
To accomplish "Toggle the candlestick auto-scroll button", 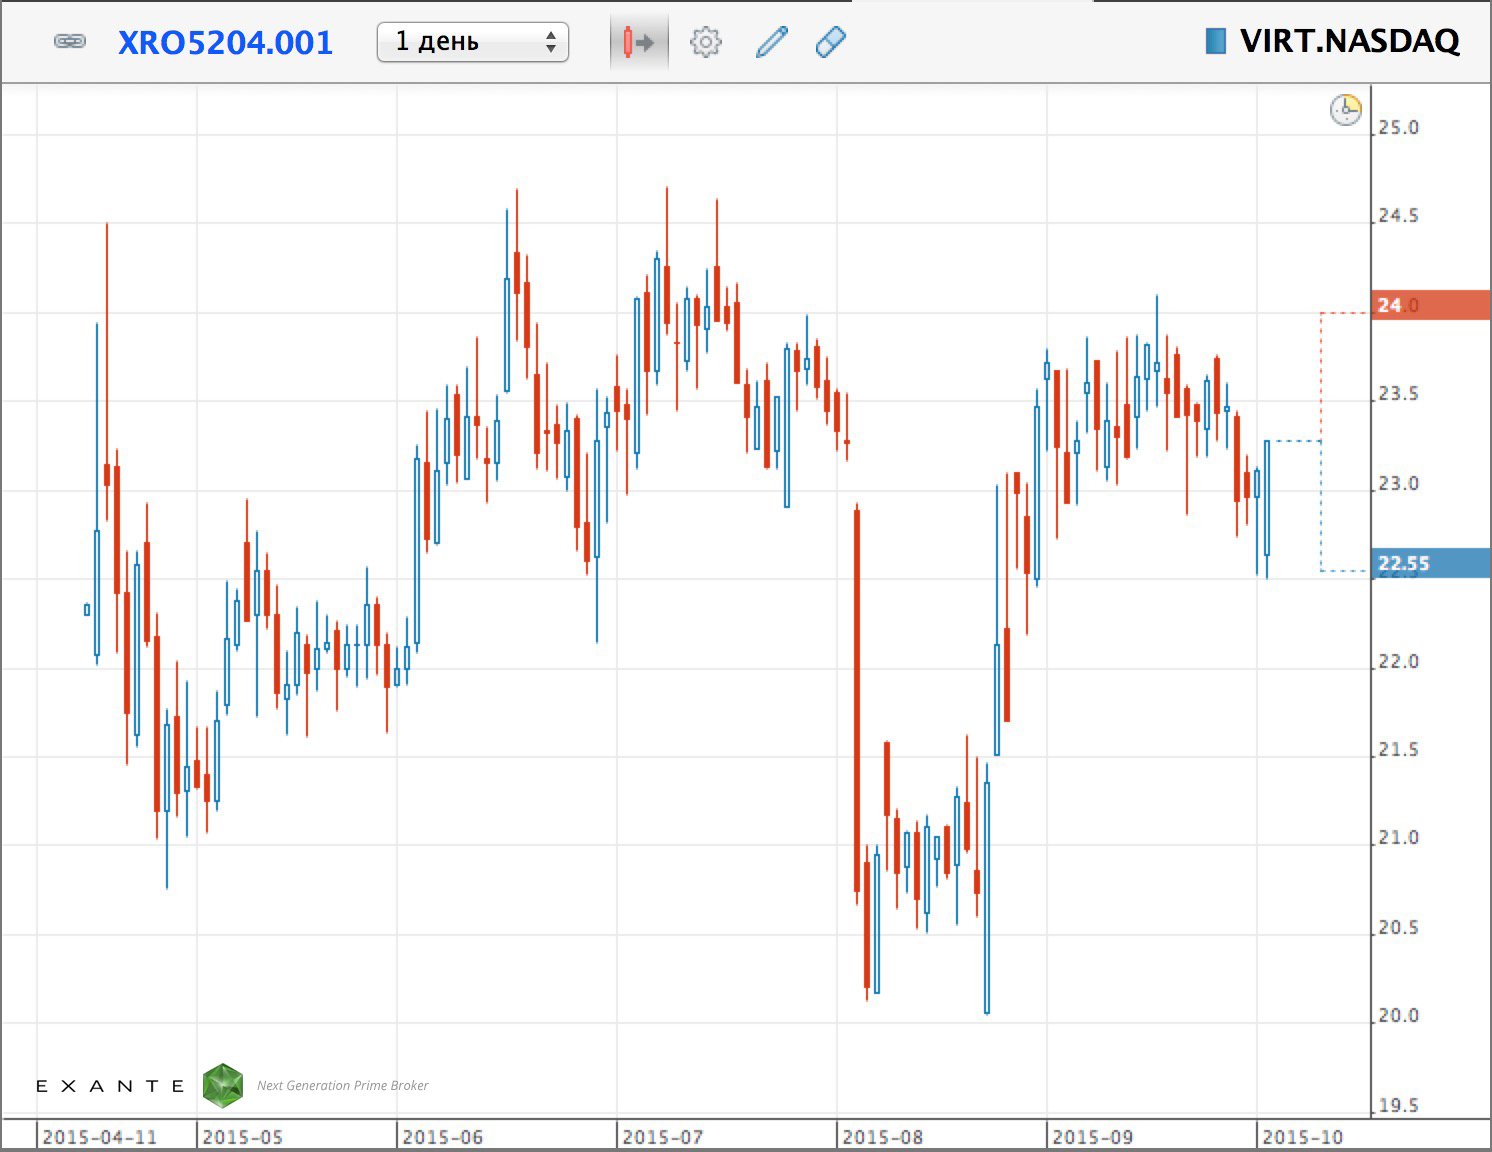I will click(638, 42).
